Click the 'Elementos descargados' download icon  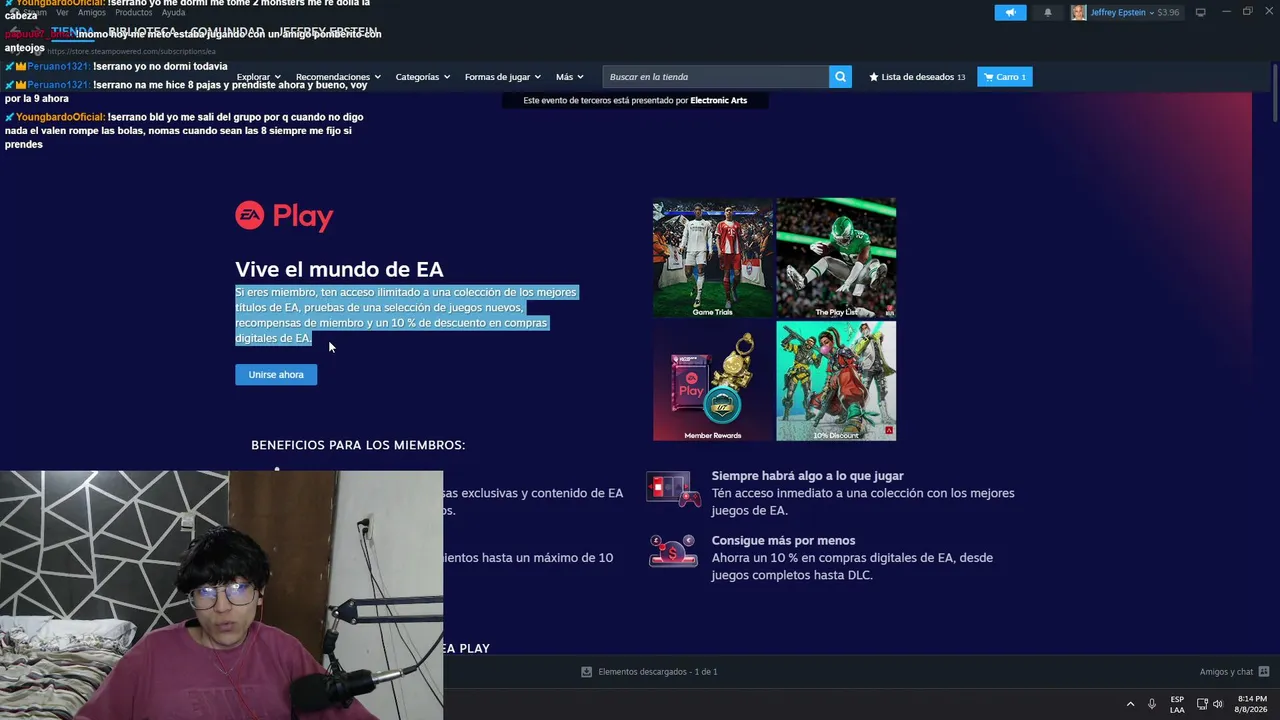587,672
